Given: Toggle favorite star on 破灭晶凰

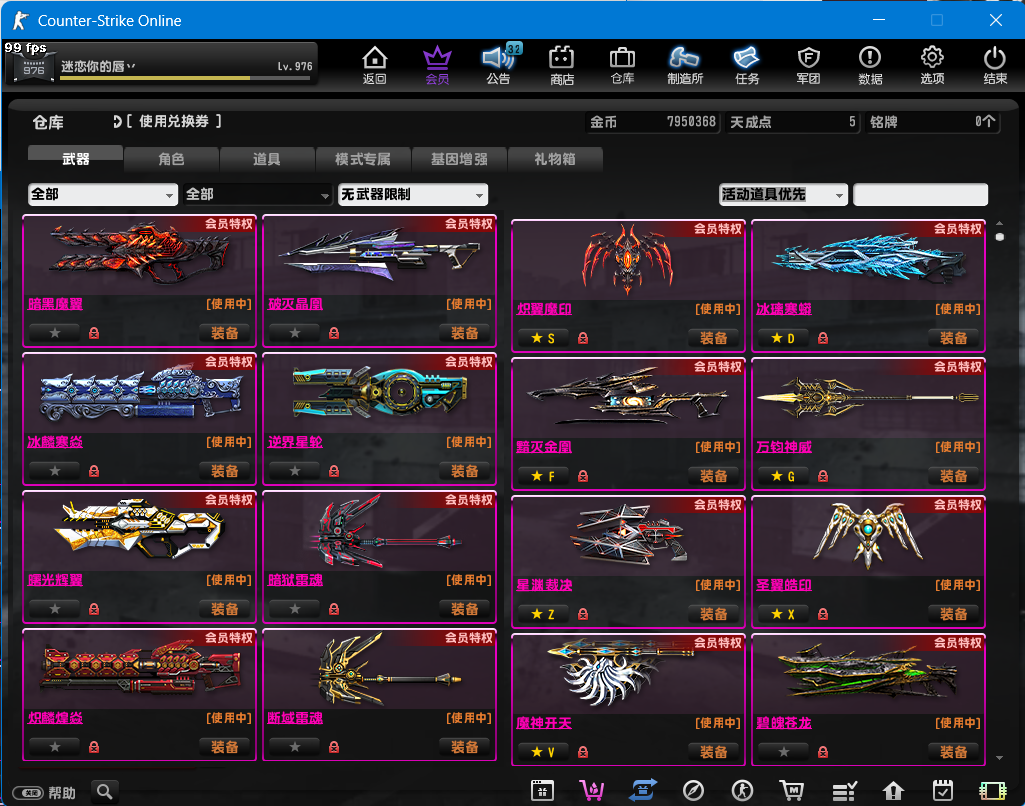Looking at the screenshot, I should point(295,333).
